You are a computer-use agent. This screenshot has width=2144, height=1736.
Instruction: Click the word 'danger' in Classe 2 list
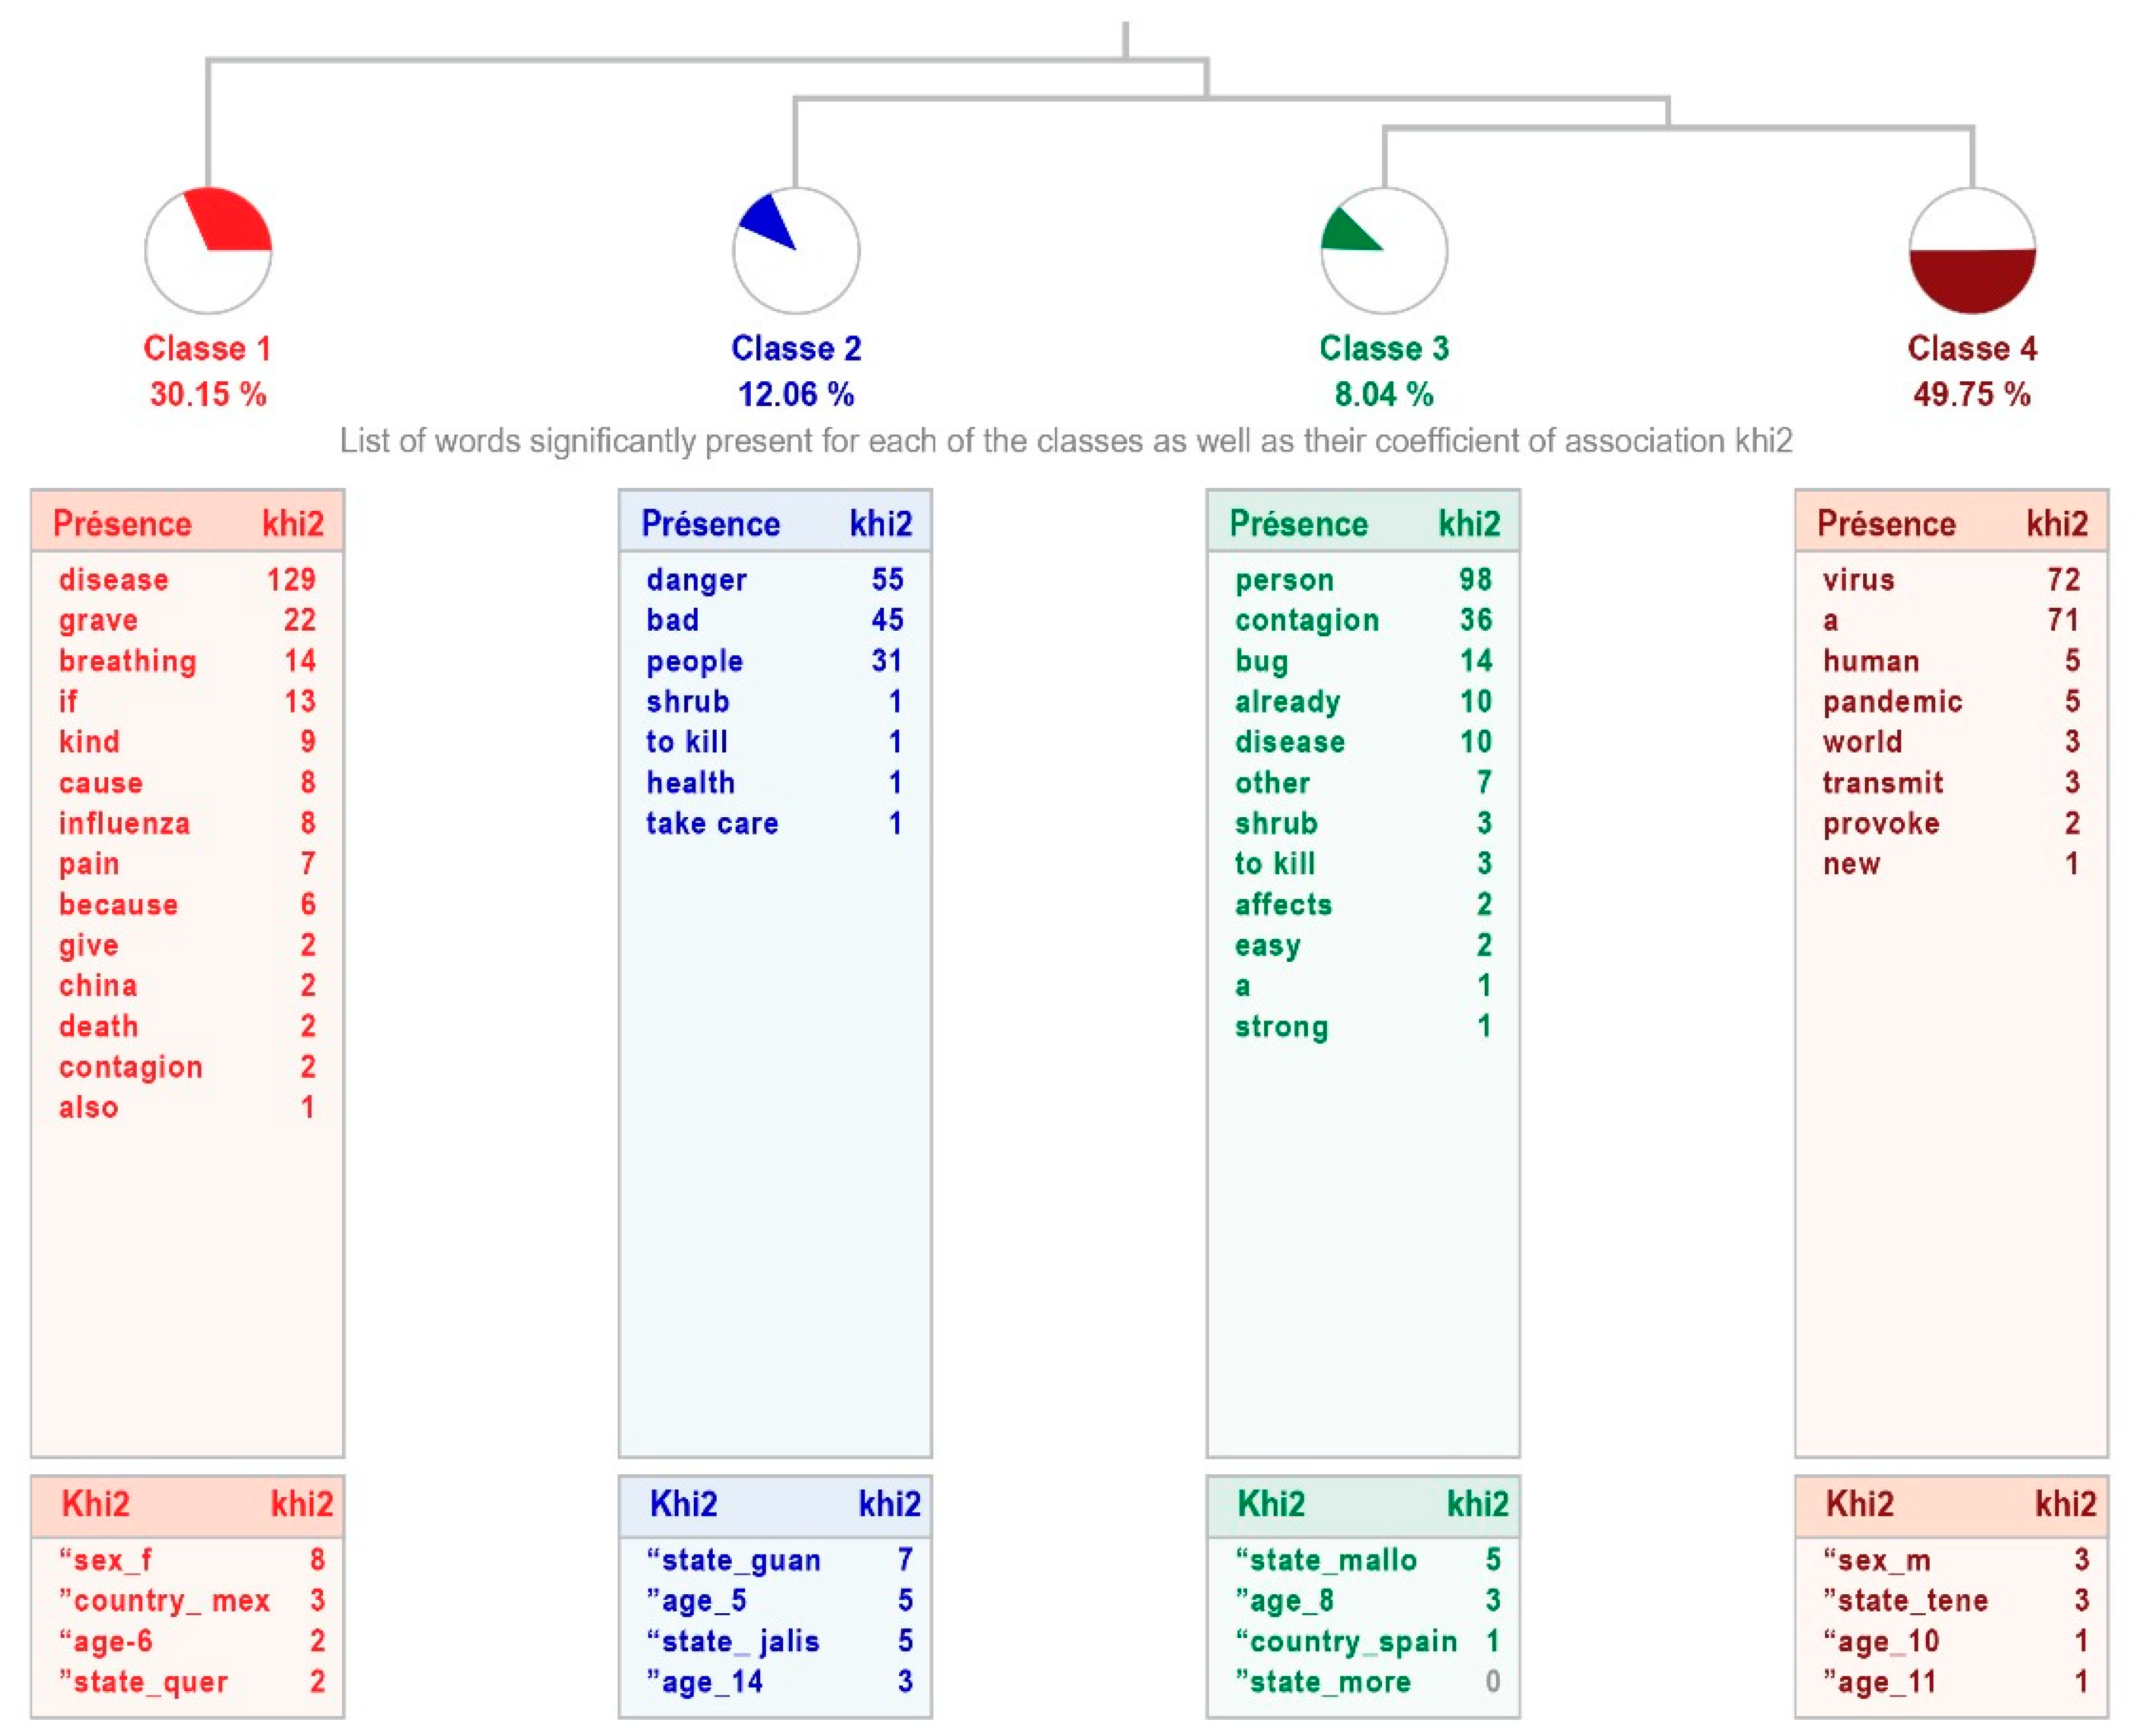696,580
